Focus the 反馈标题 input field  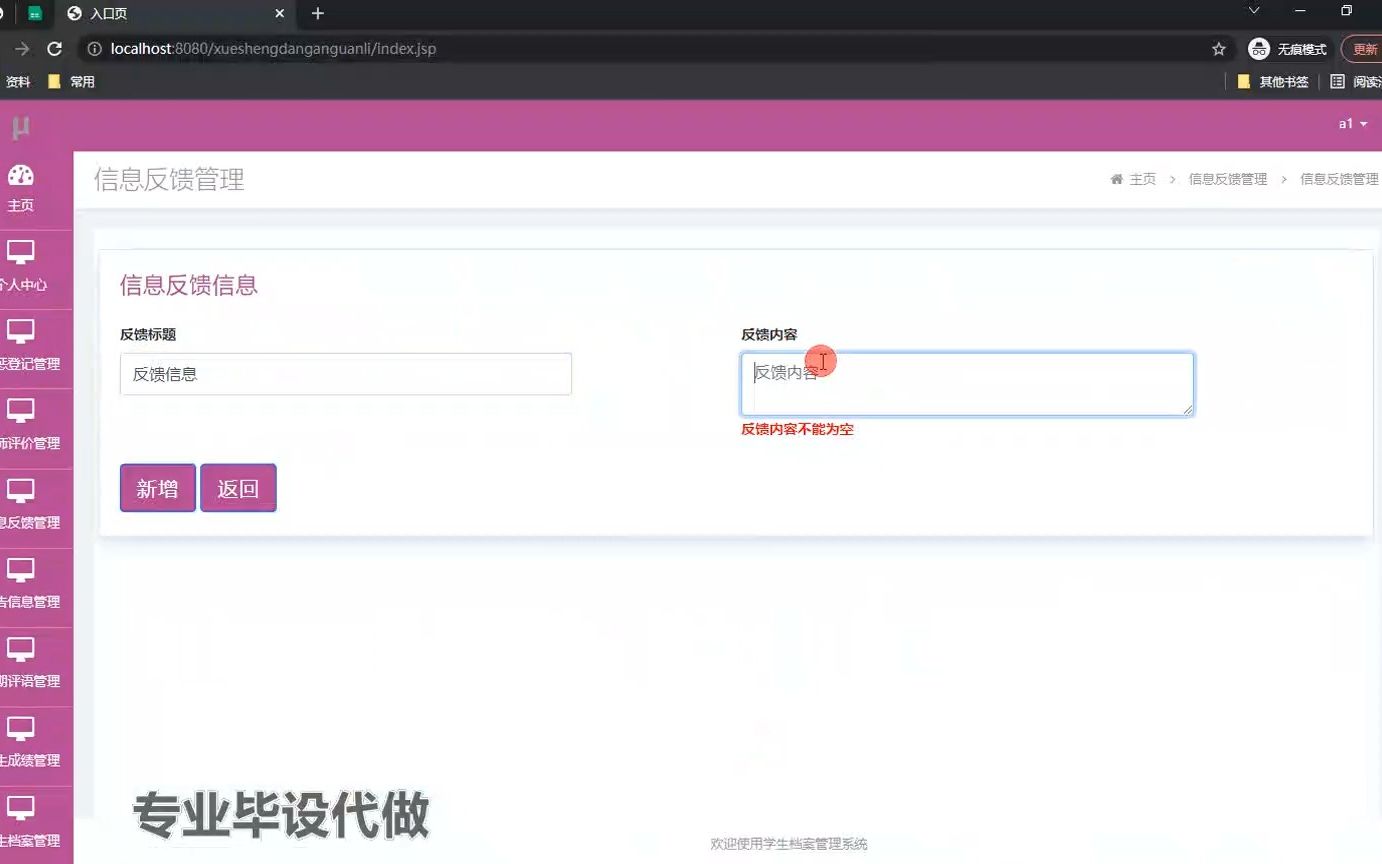(x=345, y=373)
